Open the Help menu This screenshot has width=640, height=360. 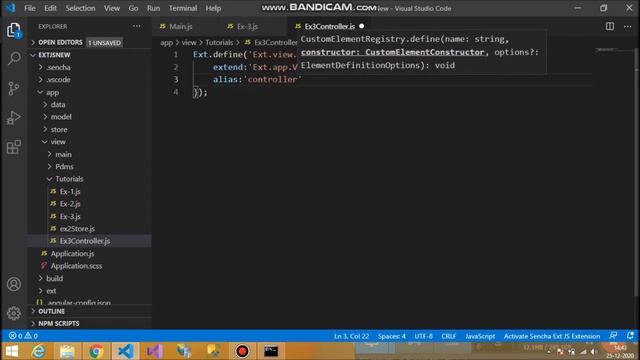point(213,8)
